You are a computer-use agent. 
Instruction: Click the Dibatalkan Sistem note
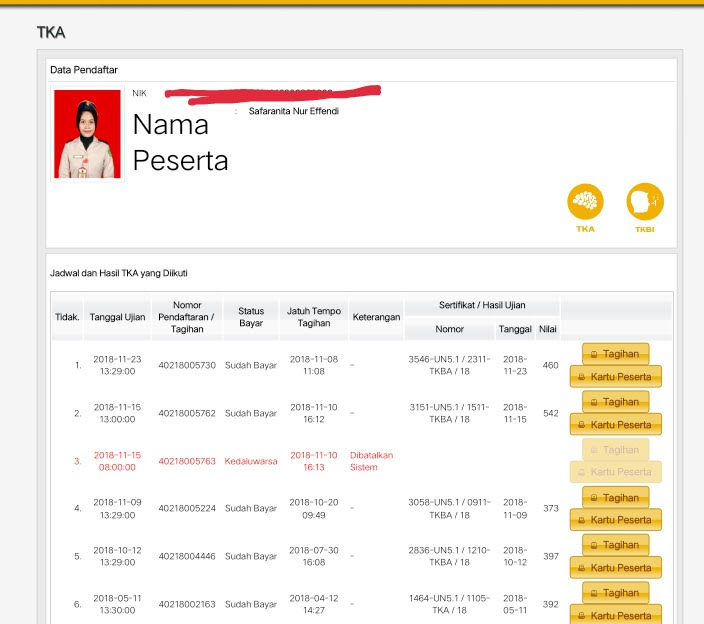click(x=371, y=461)
